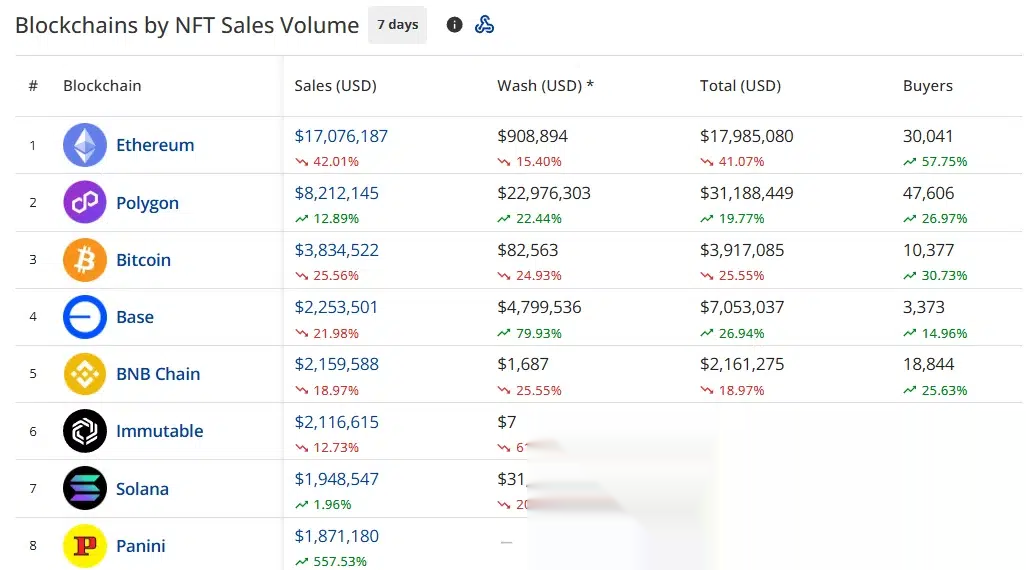
Task: Click BNB Chain total value $2,161,275
Action: 742,364
